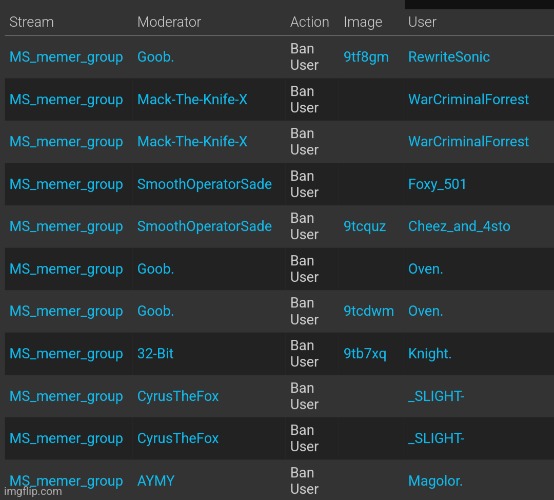
Task: Open second _SLIGHT- user link
Action: coord(436,439)
